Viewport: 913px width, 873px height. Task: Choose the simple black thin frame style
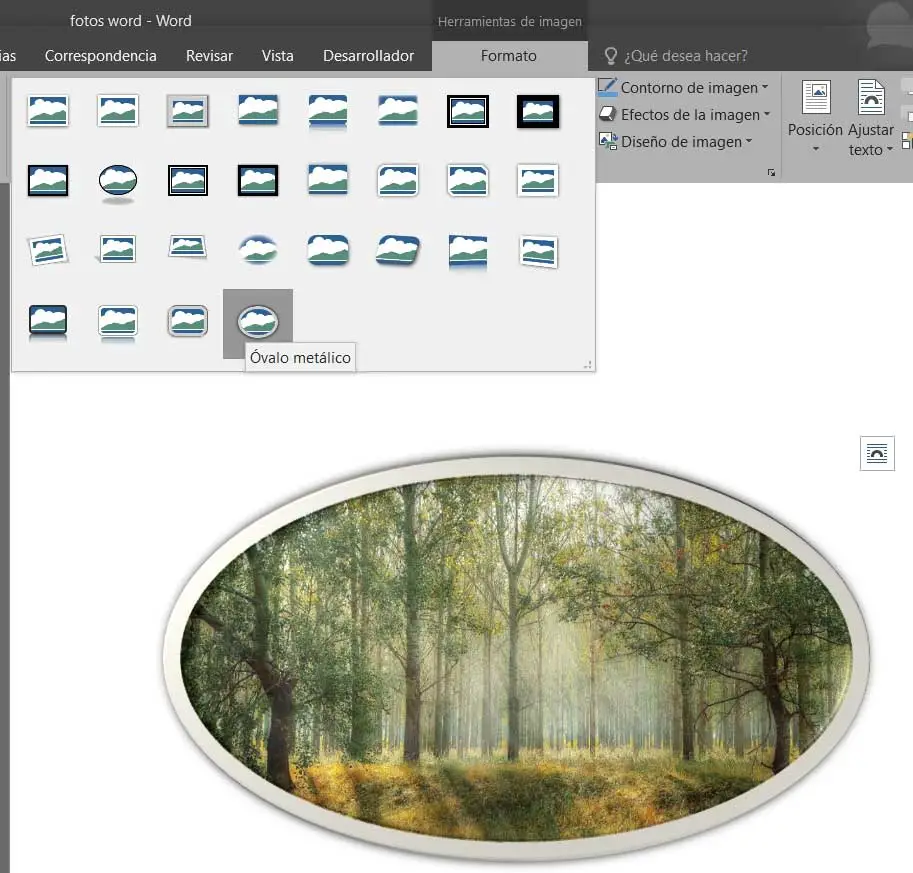(x=48, y=181)
